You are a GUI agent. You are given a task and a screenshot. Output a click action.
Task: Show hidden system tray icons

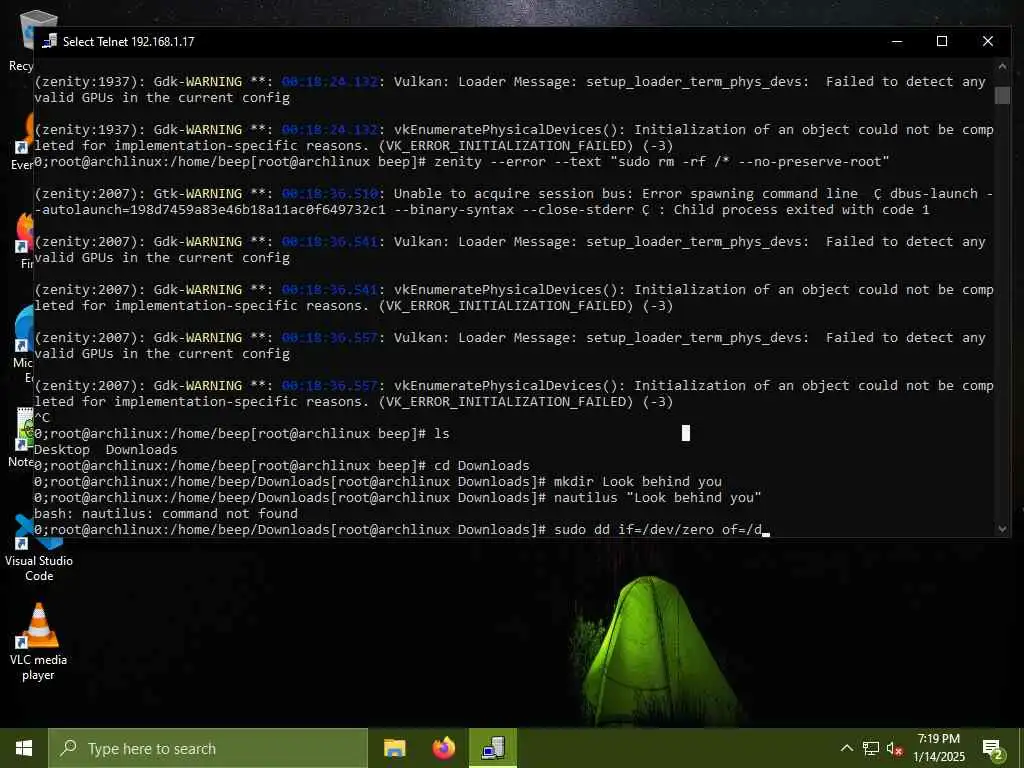pos(846,748)
